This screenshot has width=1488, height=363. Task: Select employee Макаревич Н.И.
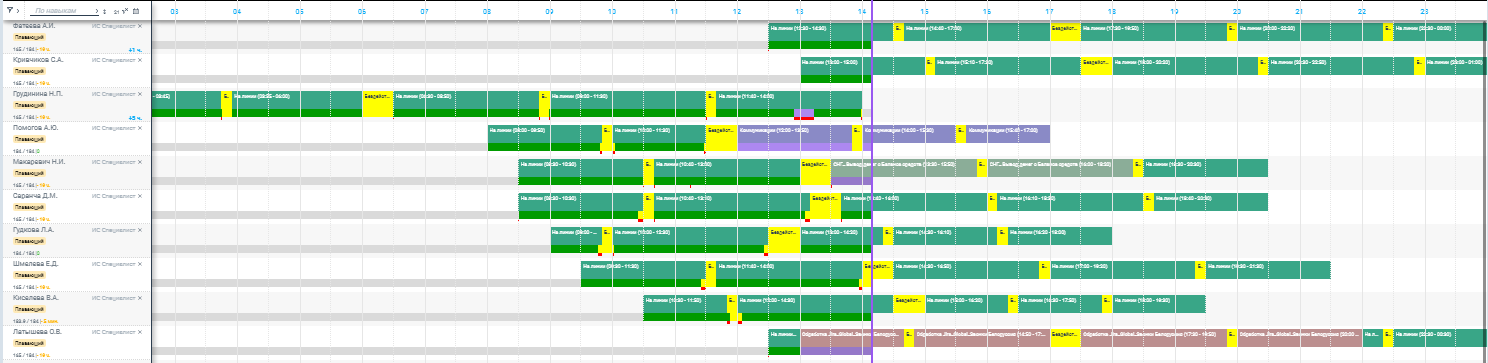coord(39,162)
